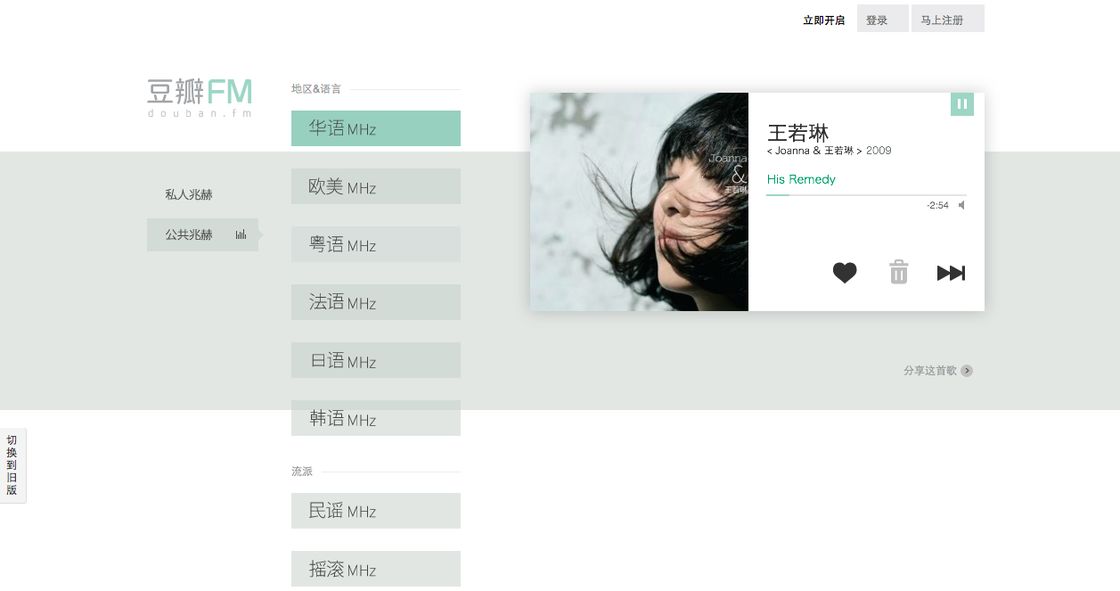
Task: Click the arrow icon beside 分享这首歌
Action: (966, 370)
